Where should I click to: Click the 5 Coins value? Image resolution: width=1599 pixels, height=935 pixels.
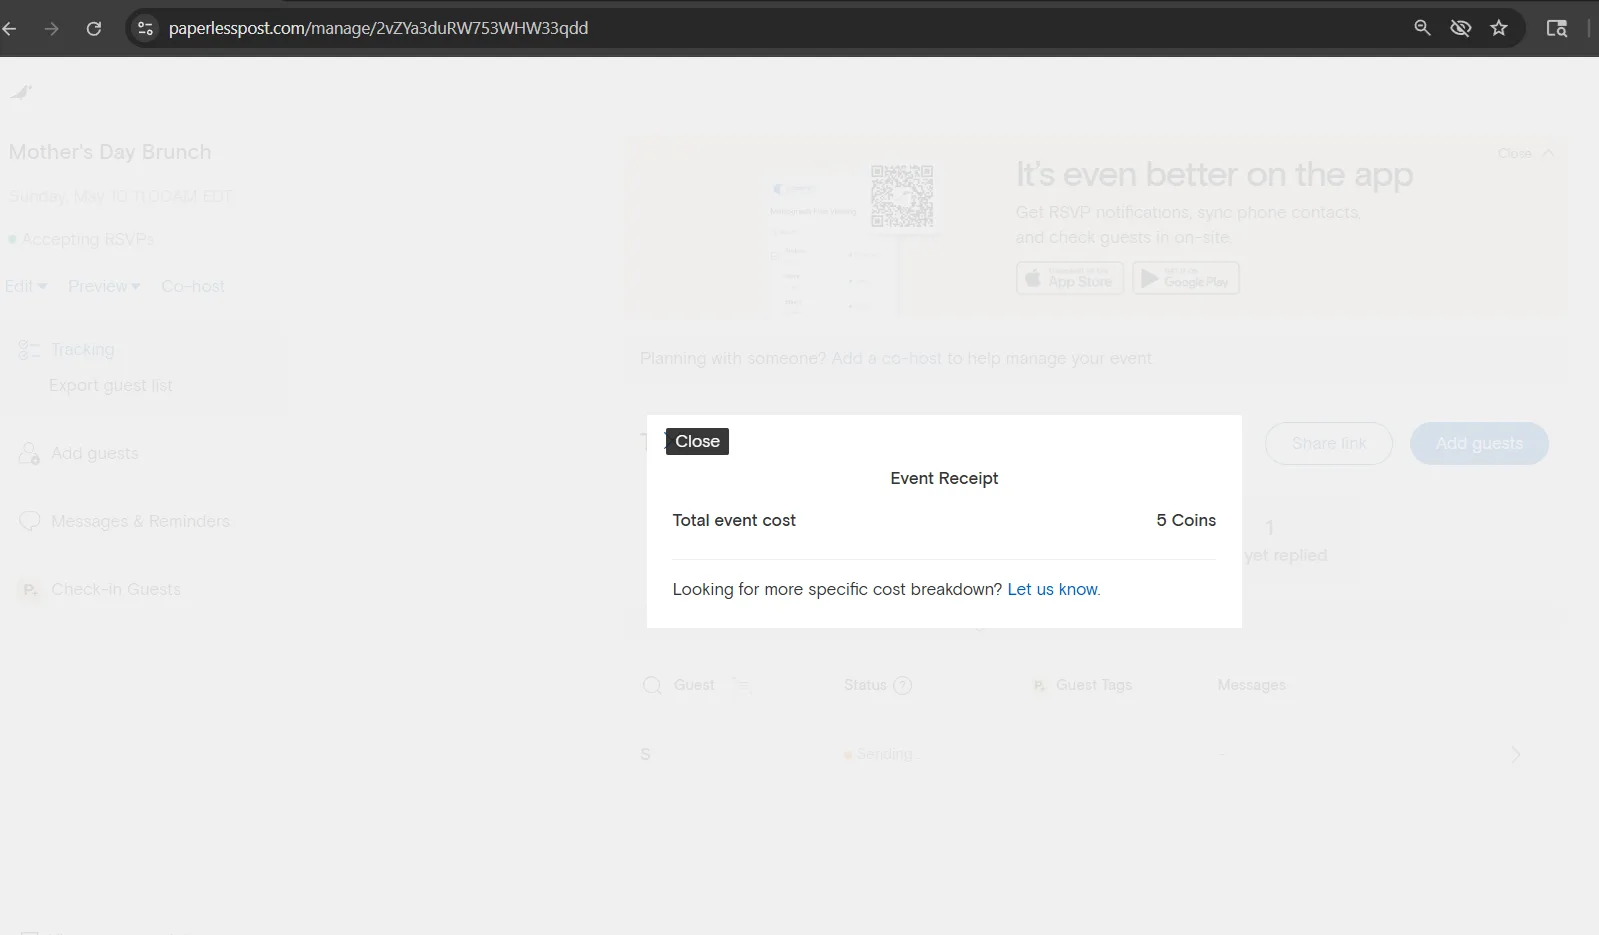pos(1186,520)
